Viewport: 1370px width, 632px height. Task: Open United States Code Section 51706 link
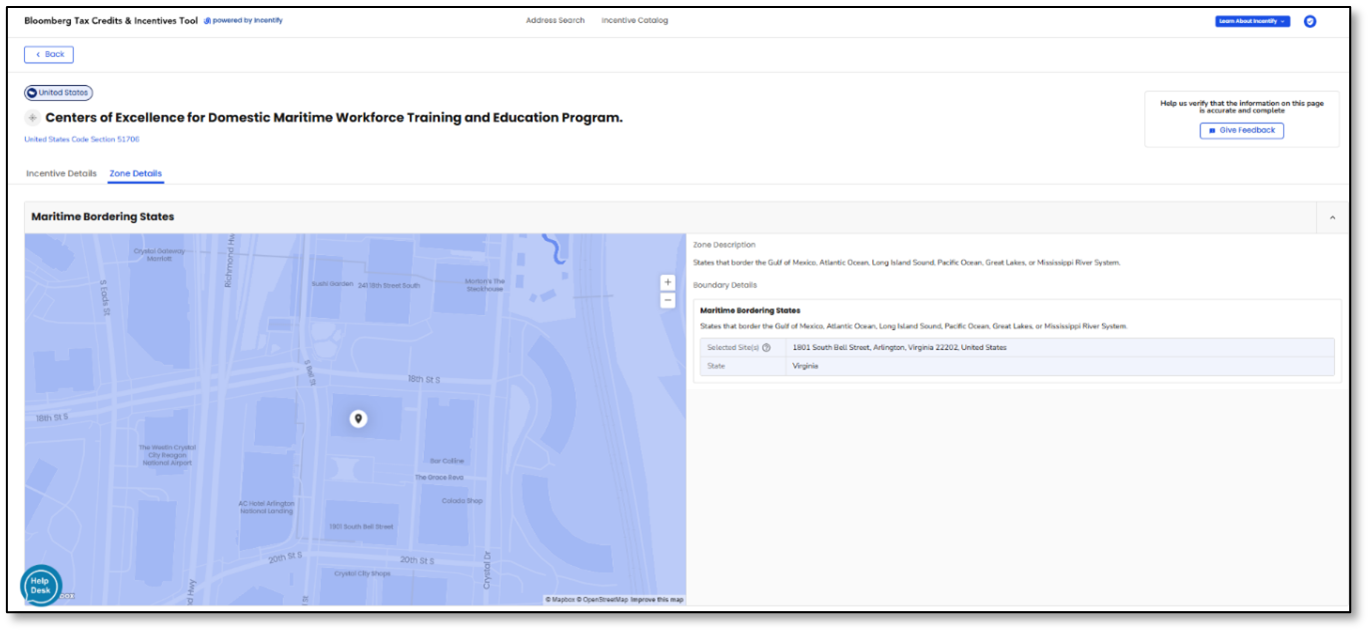(x=68, y=140)
